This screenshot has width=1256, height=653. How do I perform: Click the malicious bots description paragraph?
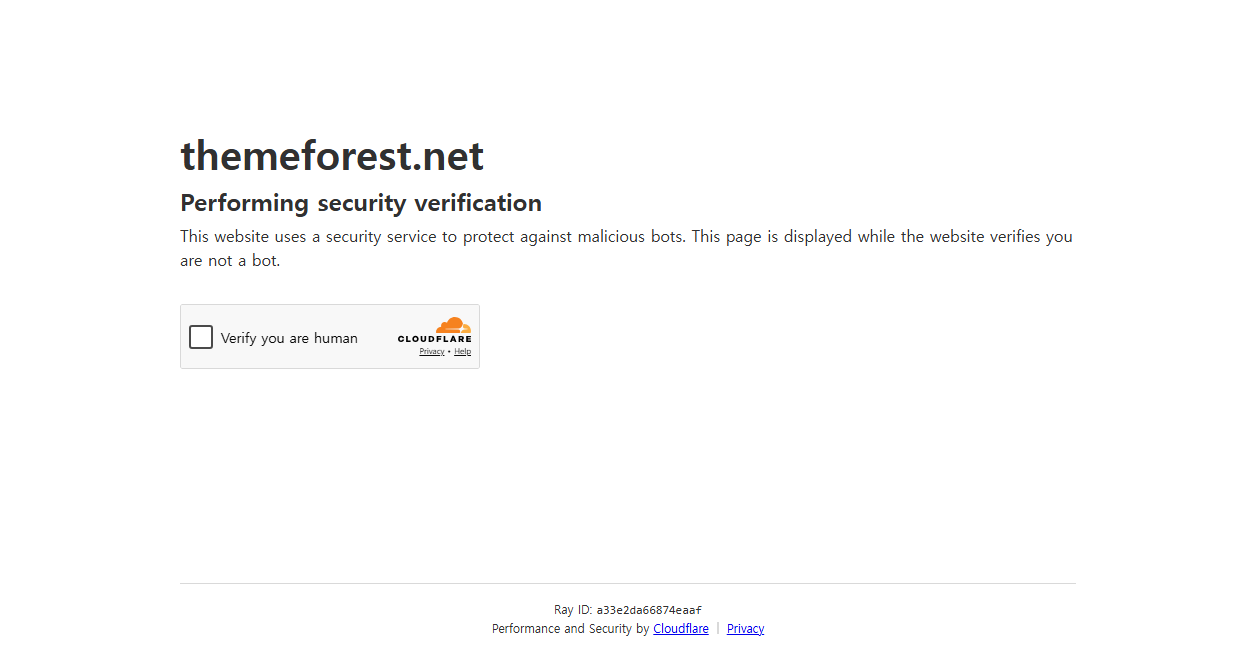pyautogui.click(x=626, y=249)
